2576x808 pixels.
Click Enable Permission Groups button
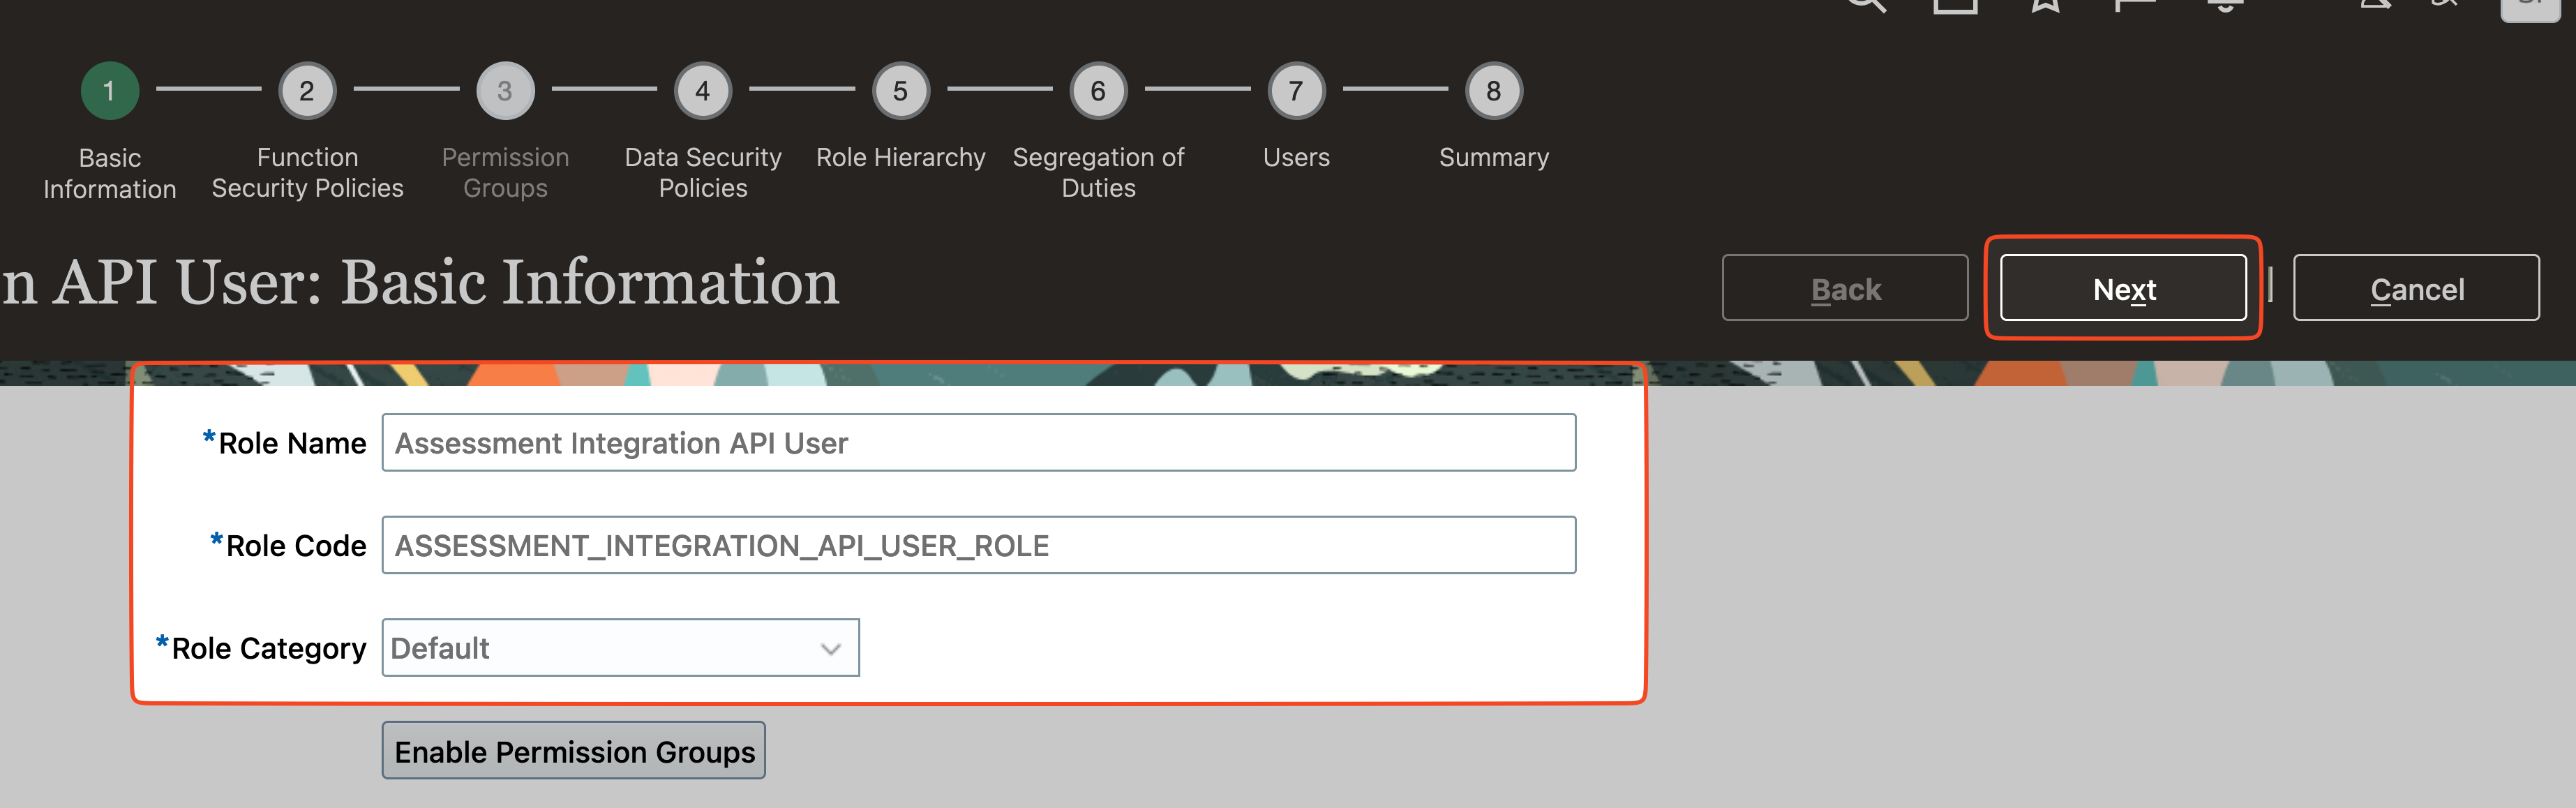[574, 751]
